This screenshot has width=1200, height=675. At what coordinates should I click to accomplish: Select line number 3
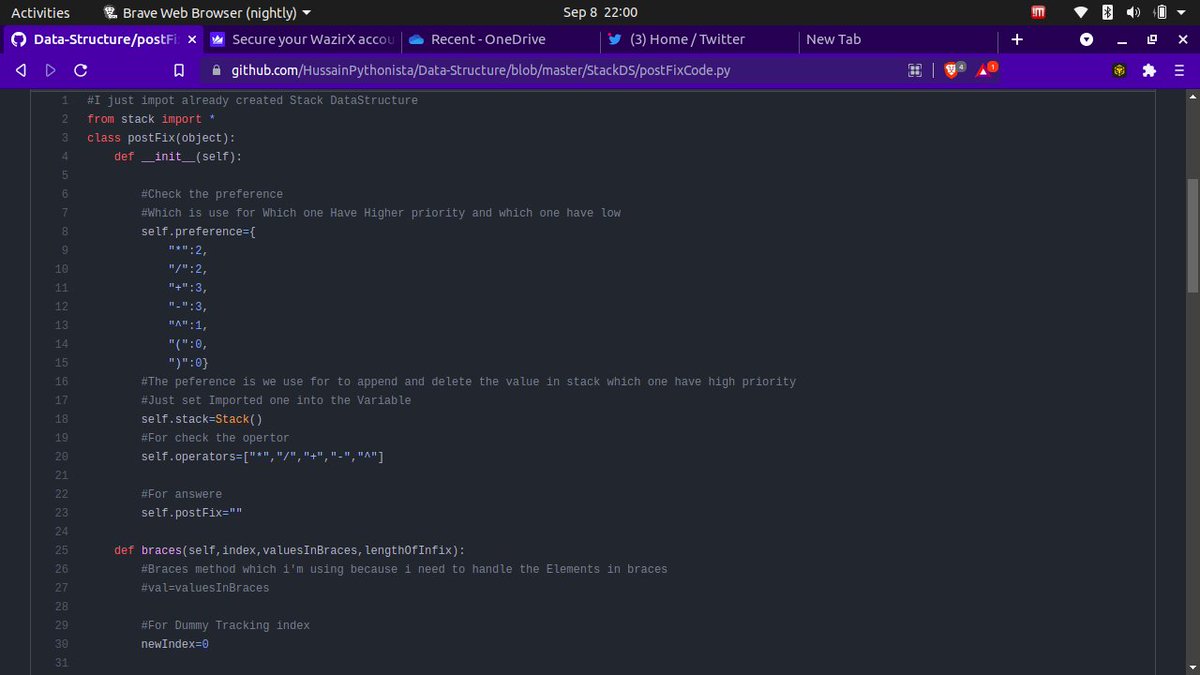tap(64, 138)
